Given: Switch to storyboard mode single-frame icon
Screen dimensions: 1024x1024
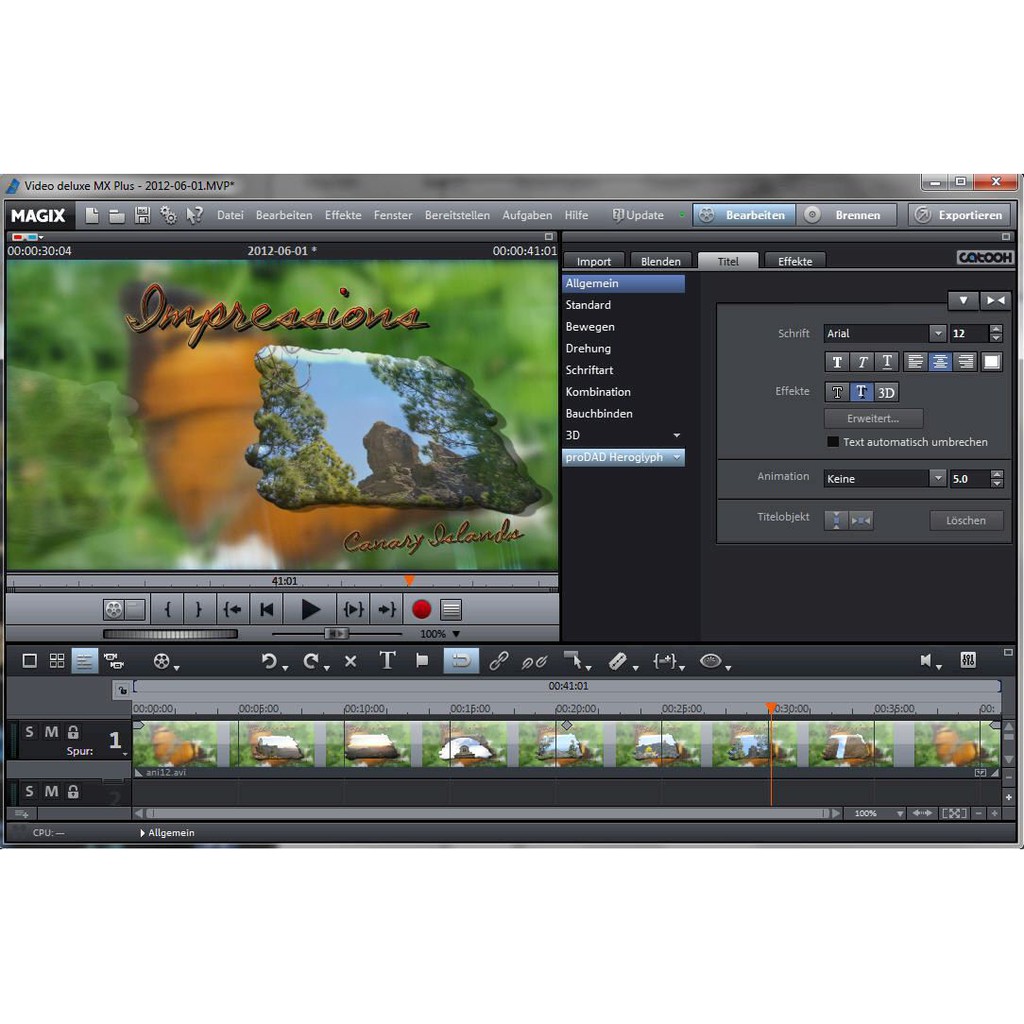Looking at the screenshot, I should tap(29, 661).
